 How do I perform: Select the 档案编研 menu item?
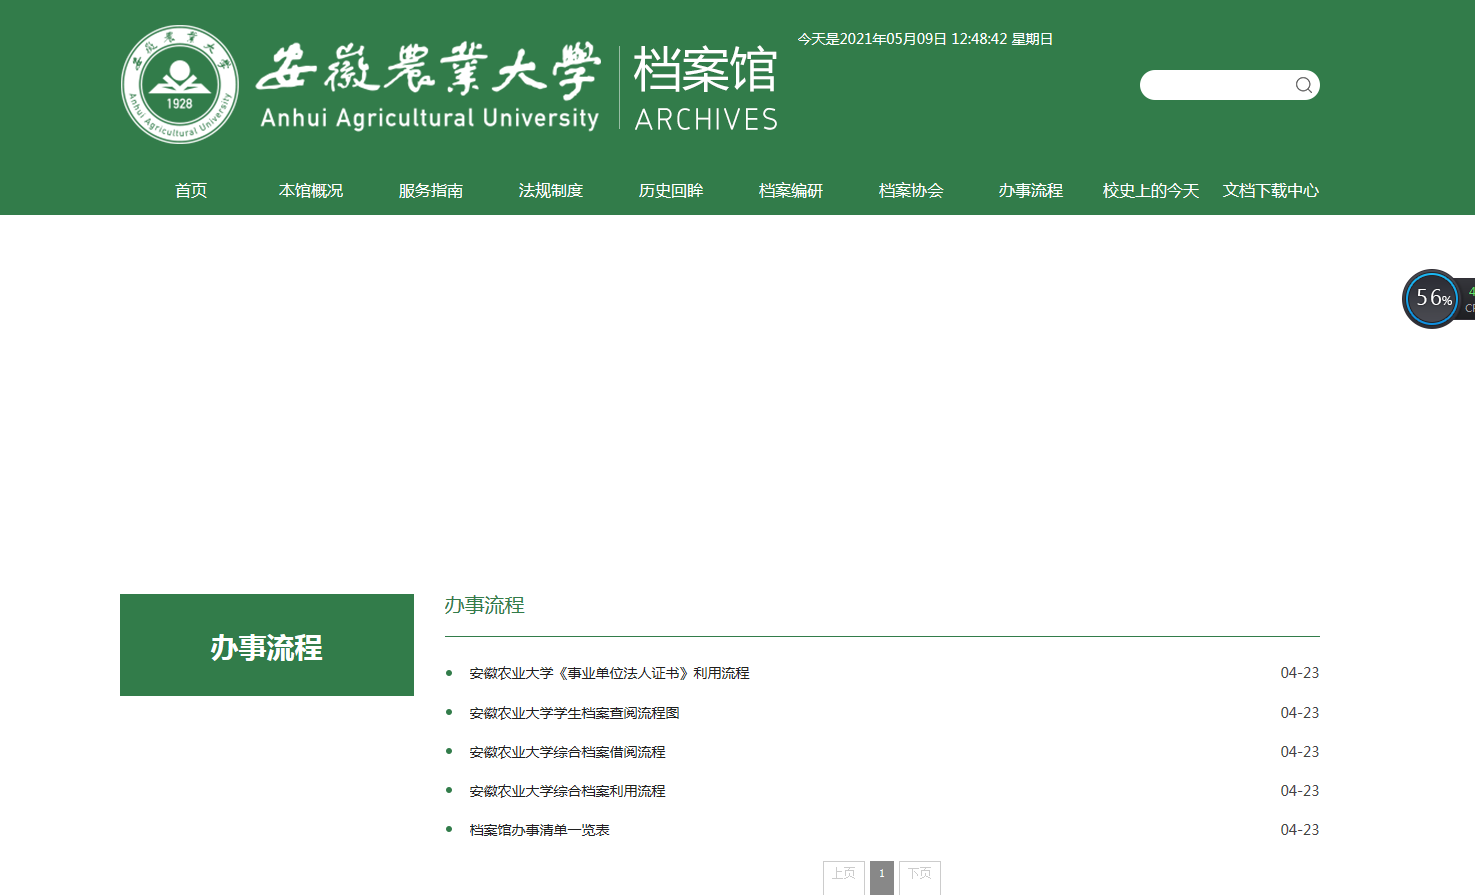click(791, 190)
